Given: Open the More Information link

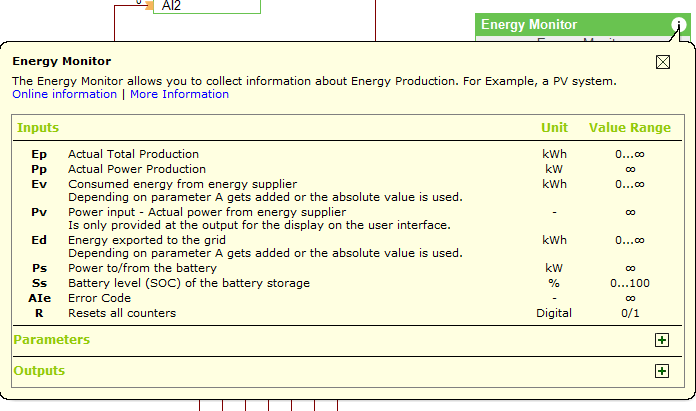Looking at the screenshot, I should (179, 94).
